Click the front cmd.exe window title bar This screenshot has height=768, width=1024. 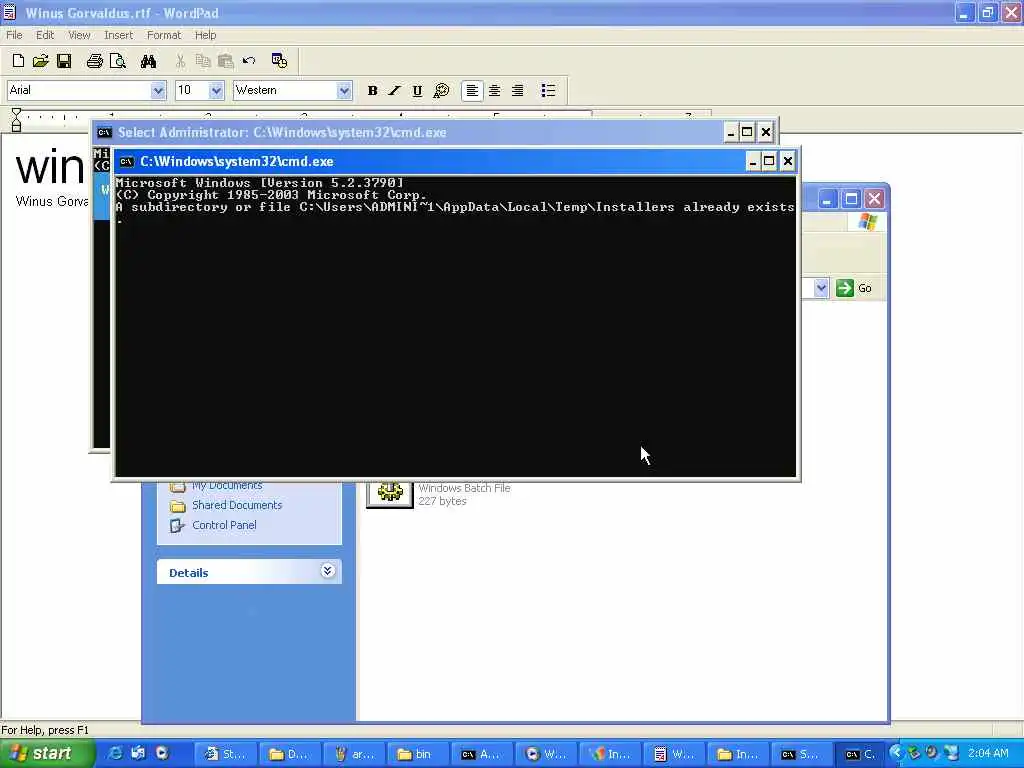click(x=431, y=161)
